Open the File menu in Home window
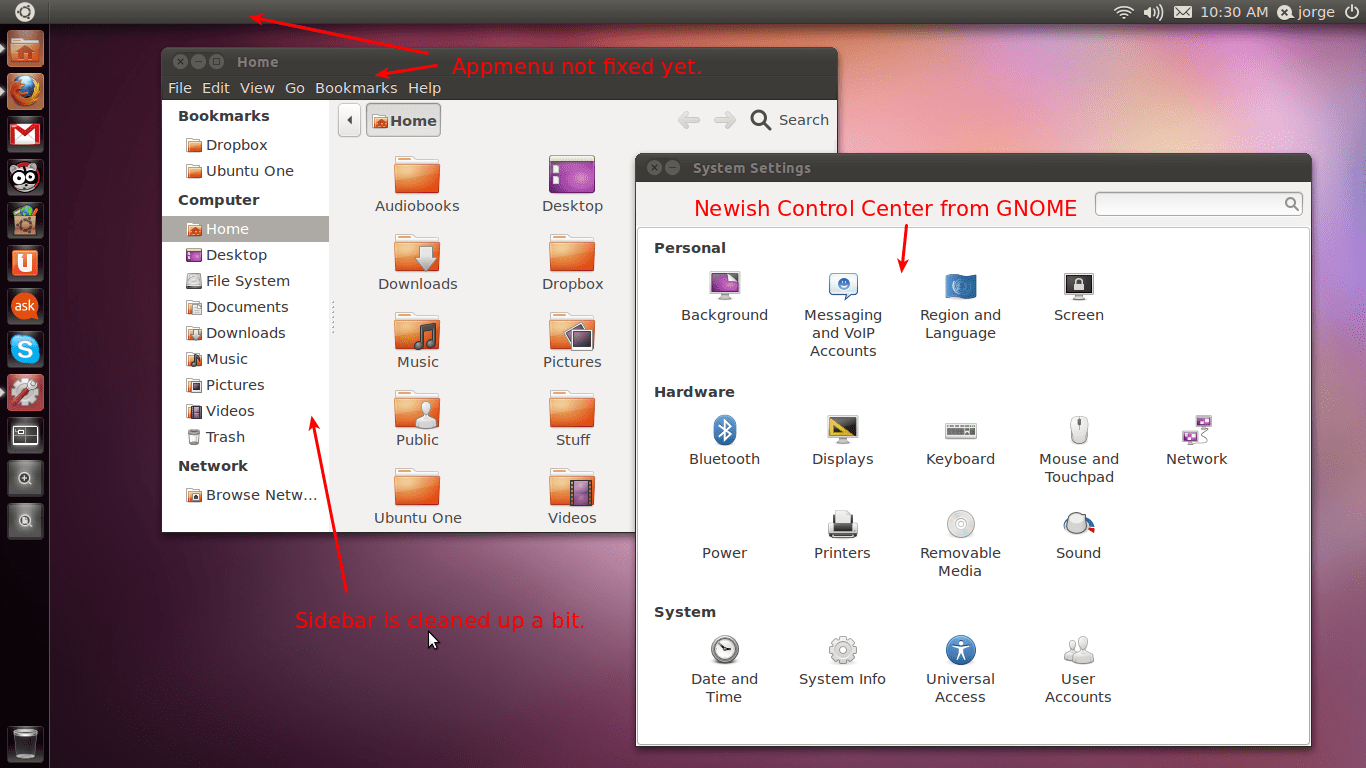 point(180,88)
